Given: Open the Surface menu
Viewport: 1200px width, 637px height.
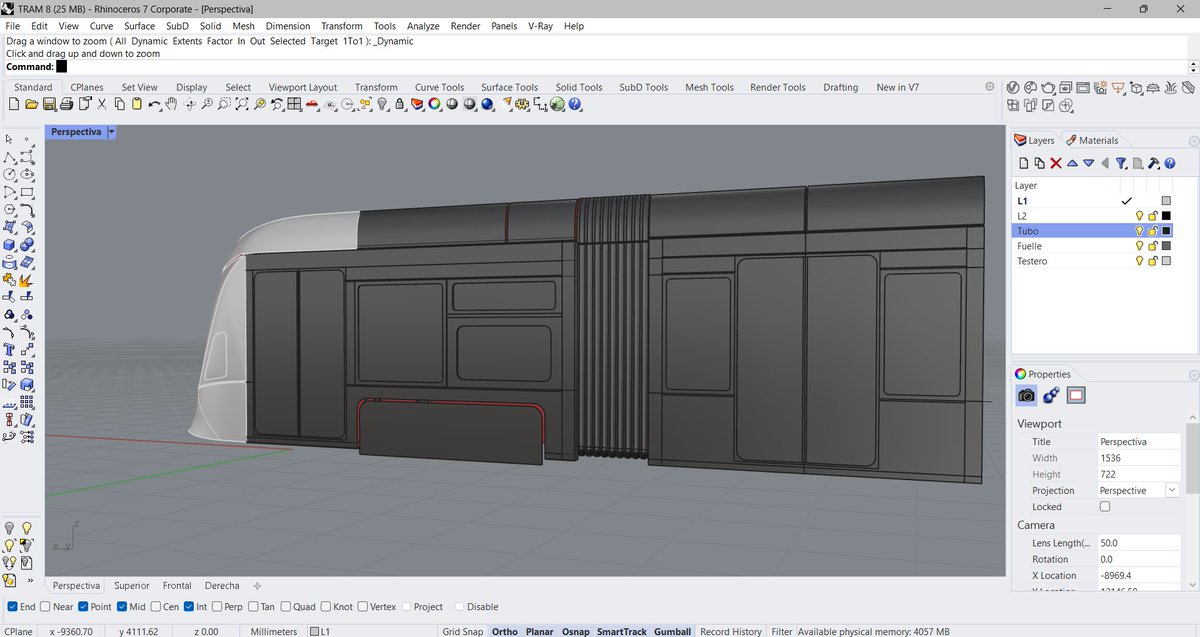Looking at the screenshot, I should 139,26.
